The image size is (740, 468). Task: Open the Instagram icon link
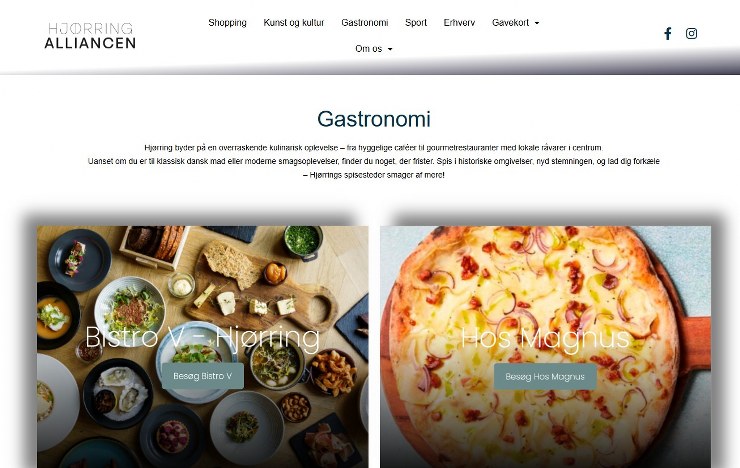(691, 33)
